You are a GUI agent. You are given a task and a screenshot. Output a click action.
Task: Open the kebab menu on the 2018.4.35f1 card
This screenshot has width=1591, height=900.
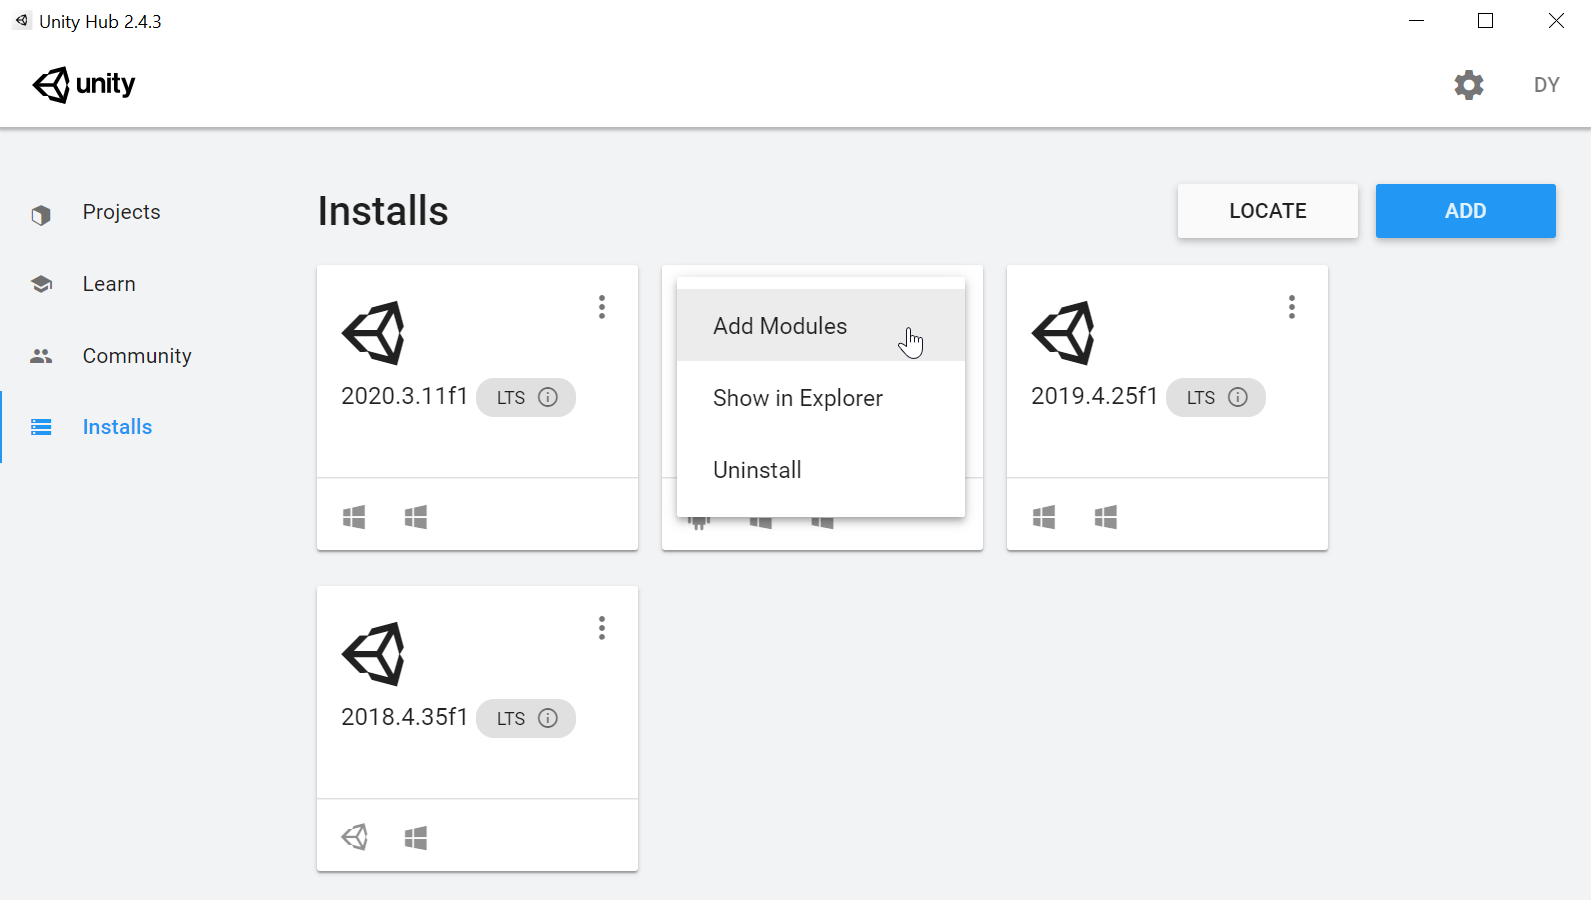pos(602,628)
